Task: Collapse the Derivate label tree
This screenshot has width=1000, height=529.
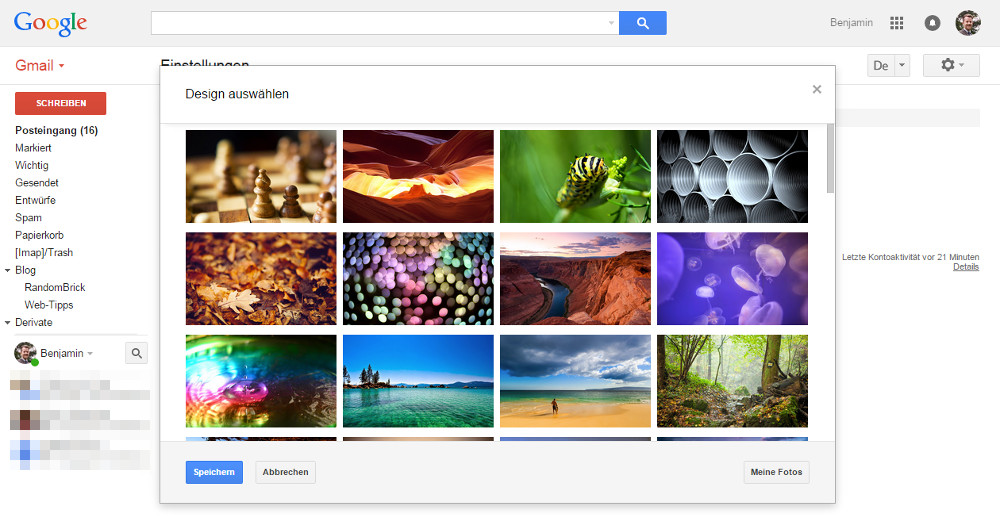Action: click(x=8, y=323)
